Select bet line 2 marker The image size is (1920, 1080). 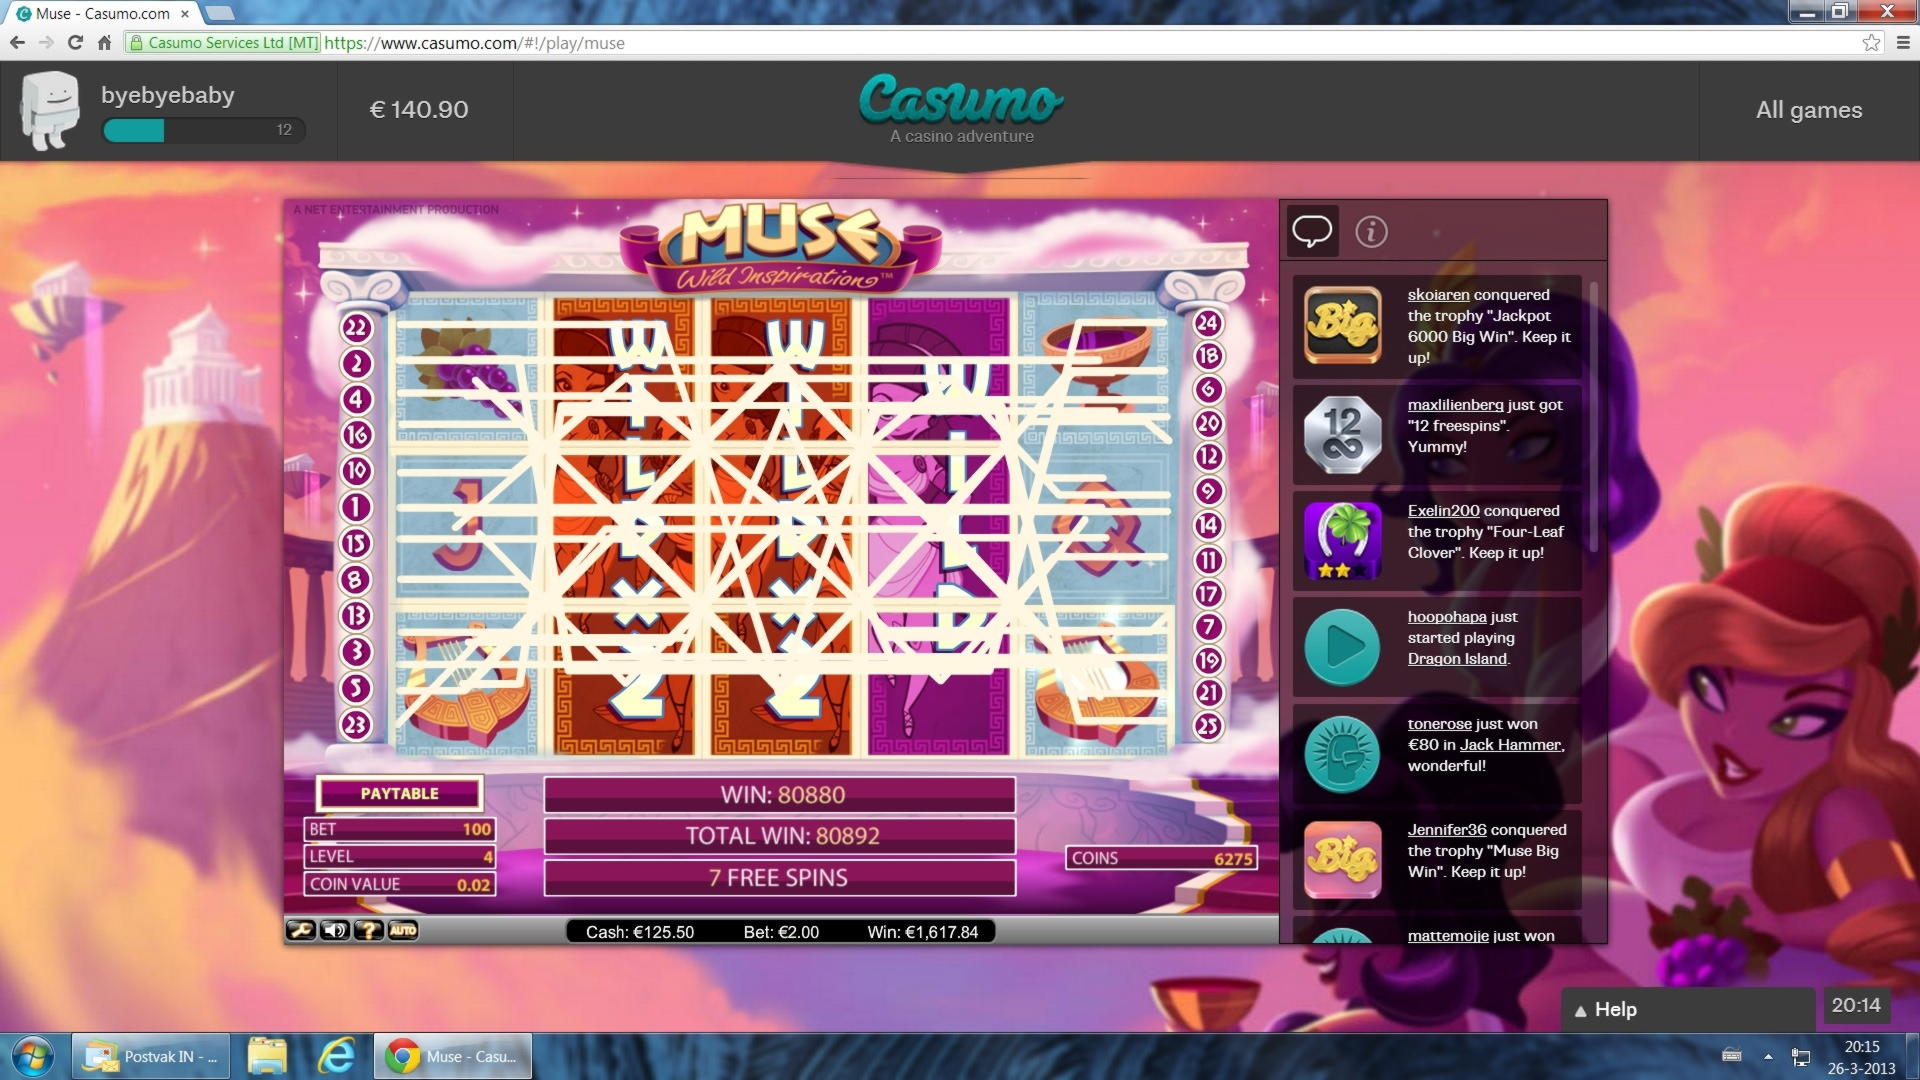point(356,364)
